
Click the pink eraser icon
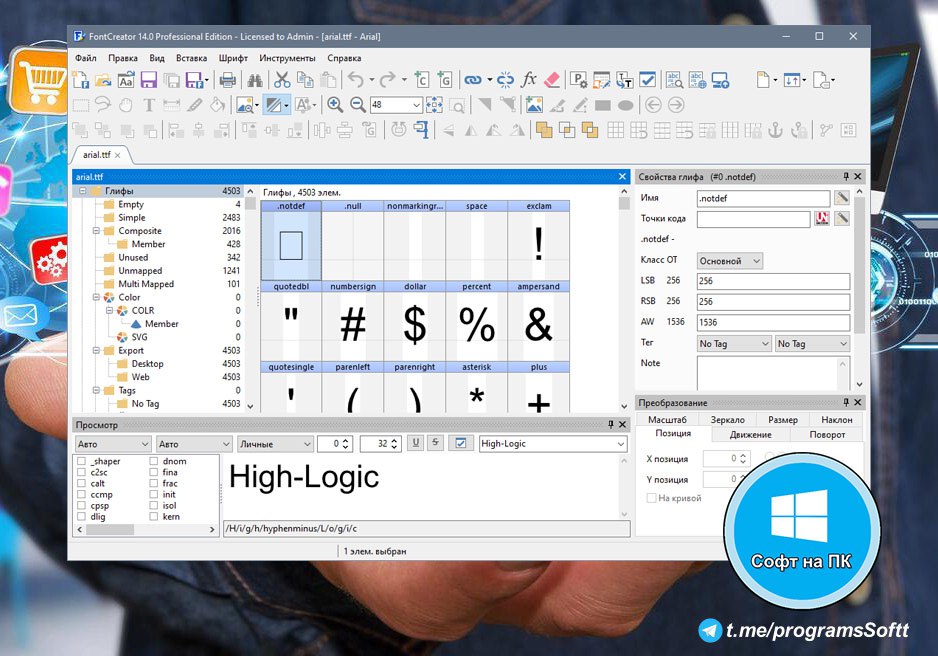[552, 80]
